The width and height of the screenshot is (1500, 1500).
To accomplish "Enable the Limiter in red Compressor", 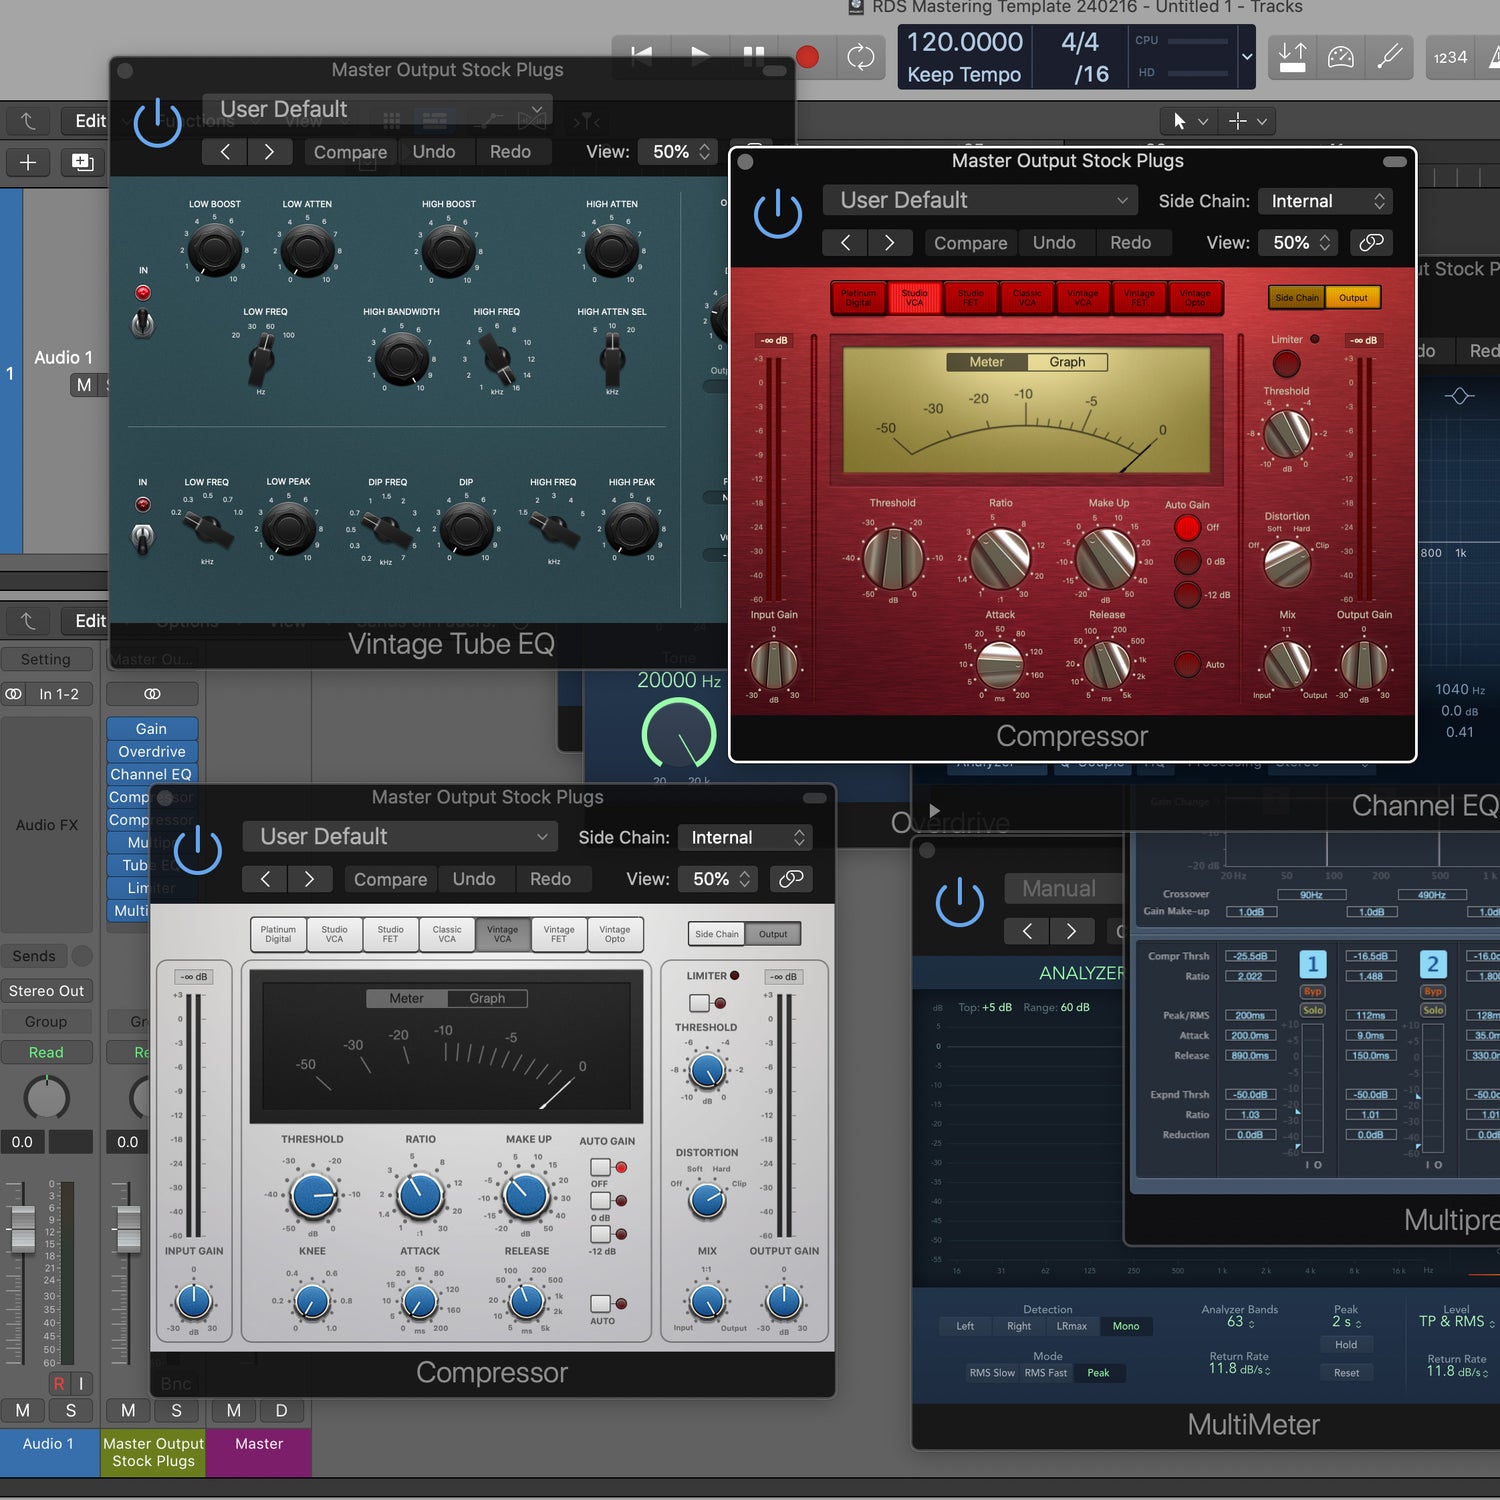I will click(1286, 363).
